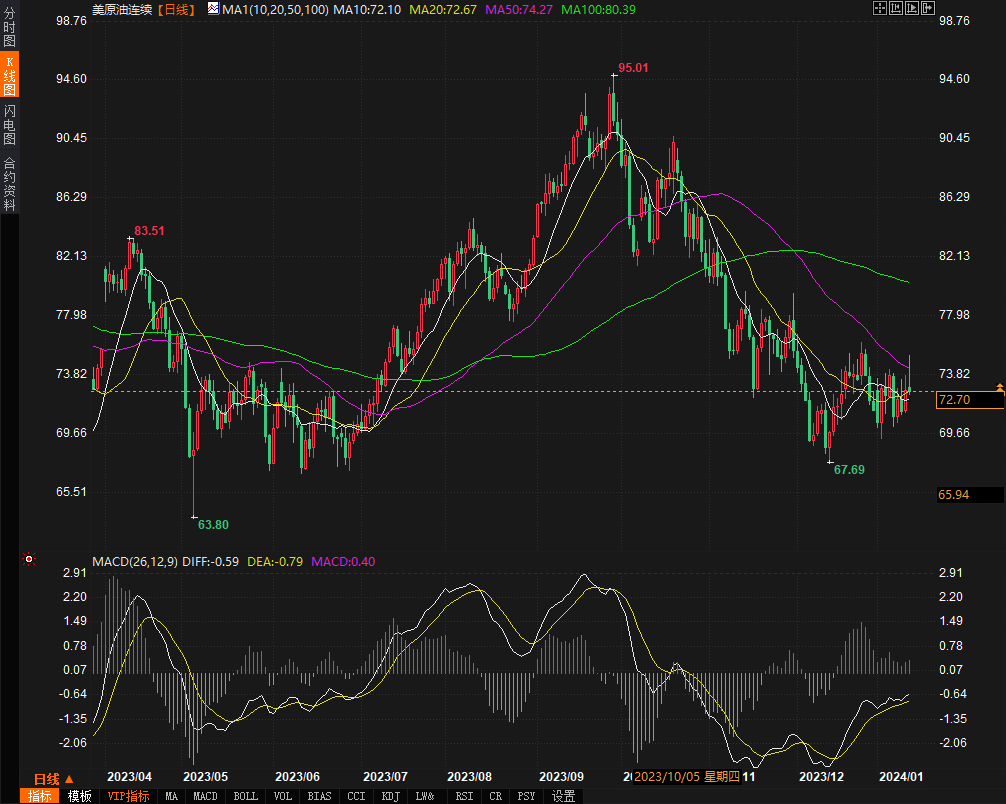Click the chart shrink-range icon with left arrow
Viewport: 1006px width, 804px height.
tap(897, 8)
